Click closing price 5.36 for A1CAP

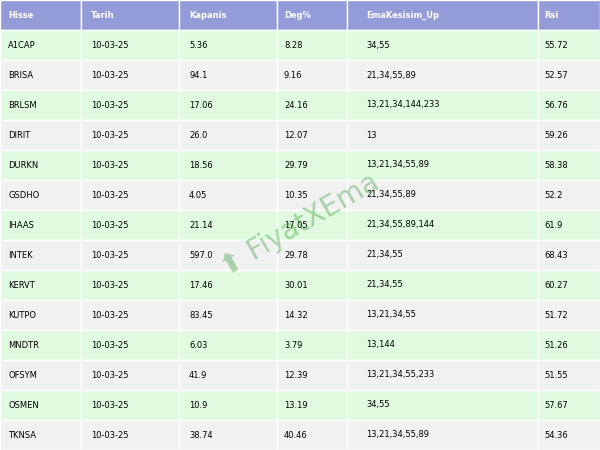[199, 45]
